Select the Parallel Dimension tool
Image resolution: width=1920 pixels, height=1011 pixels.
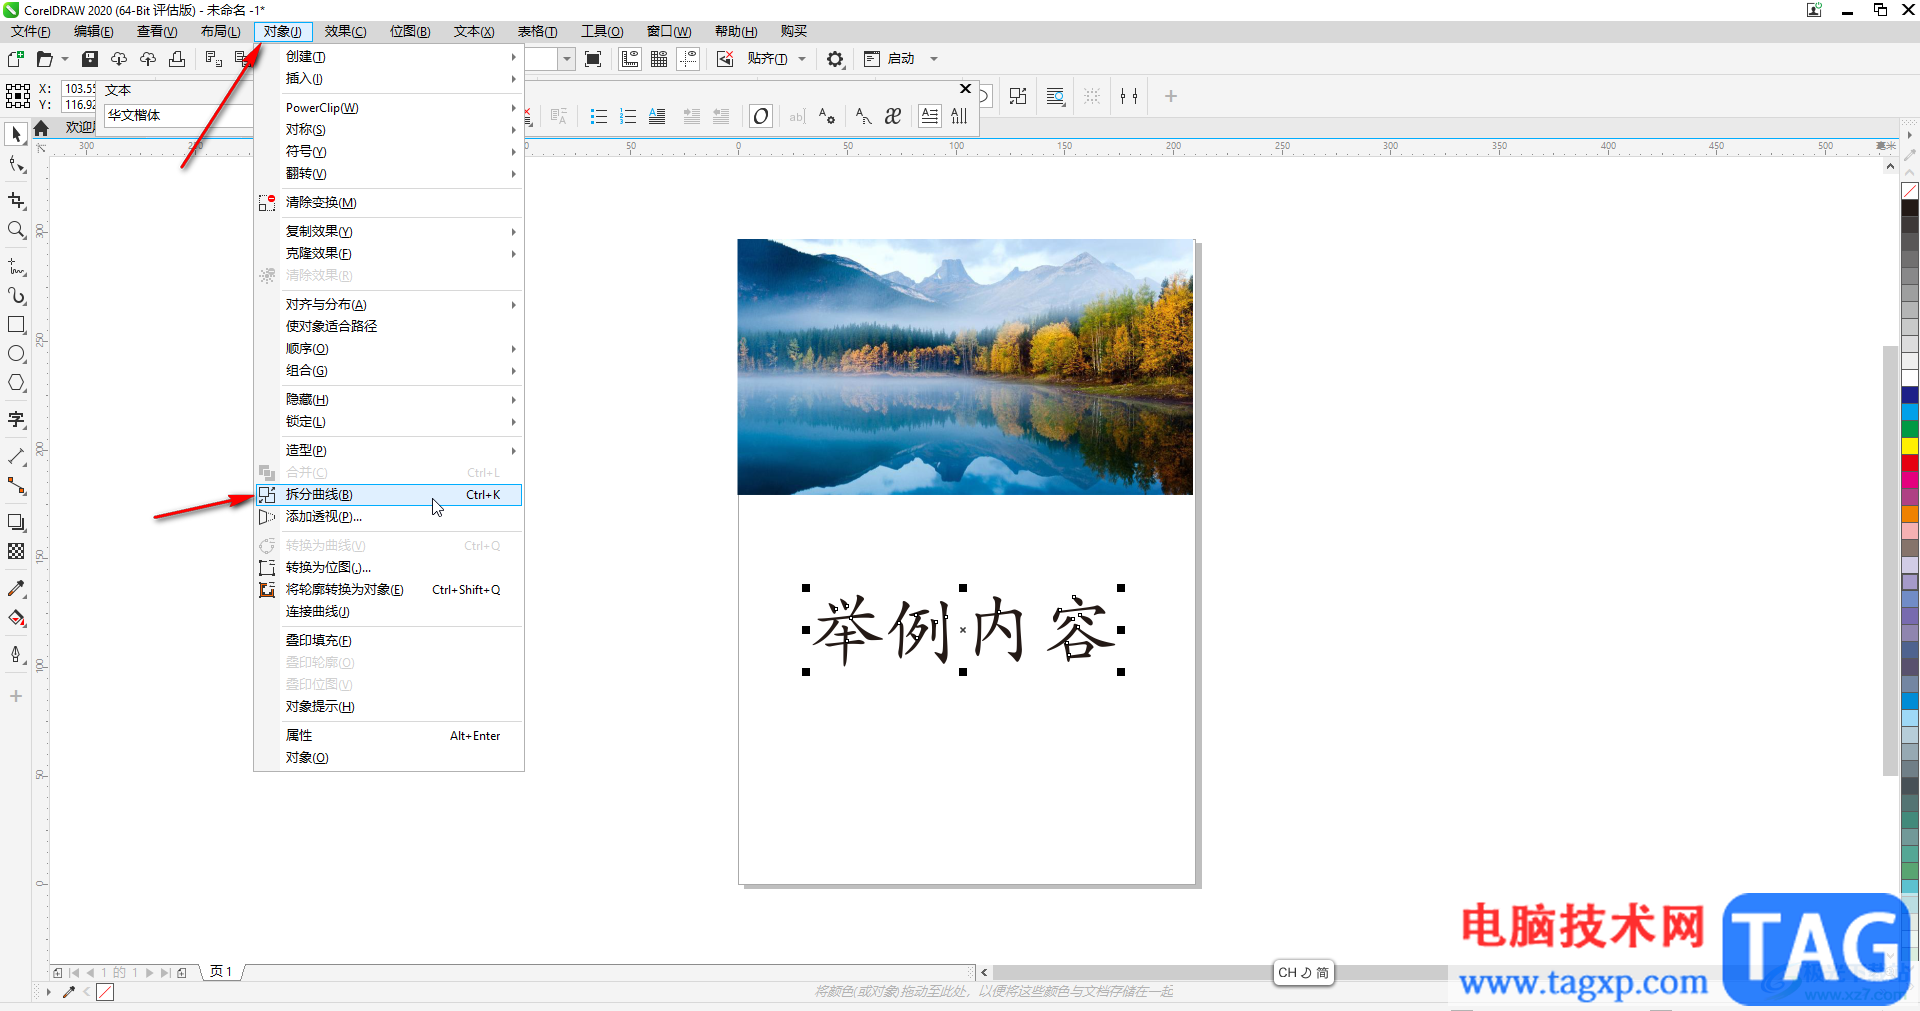tap(16, 456)
